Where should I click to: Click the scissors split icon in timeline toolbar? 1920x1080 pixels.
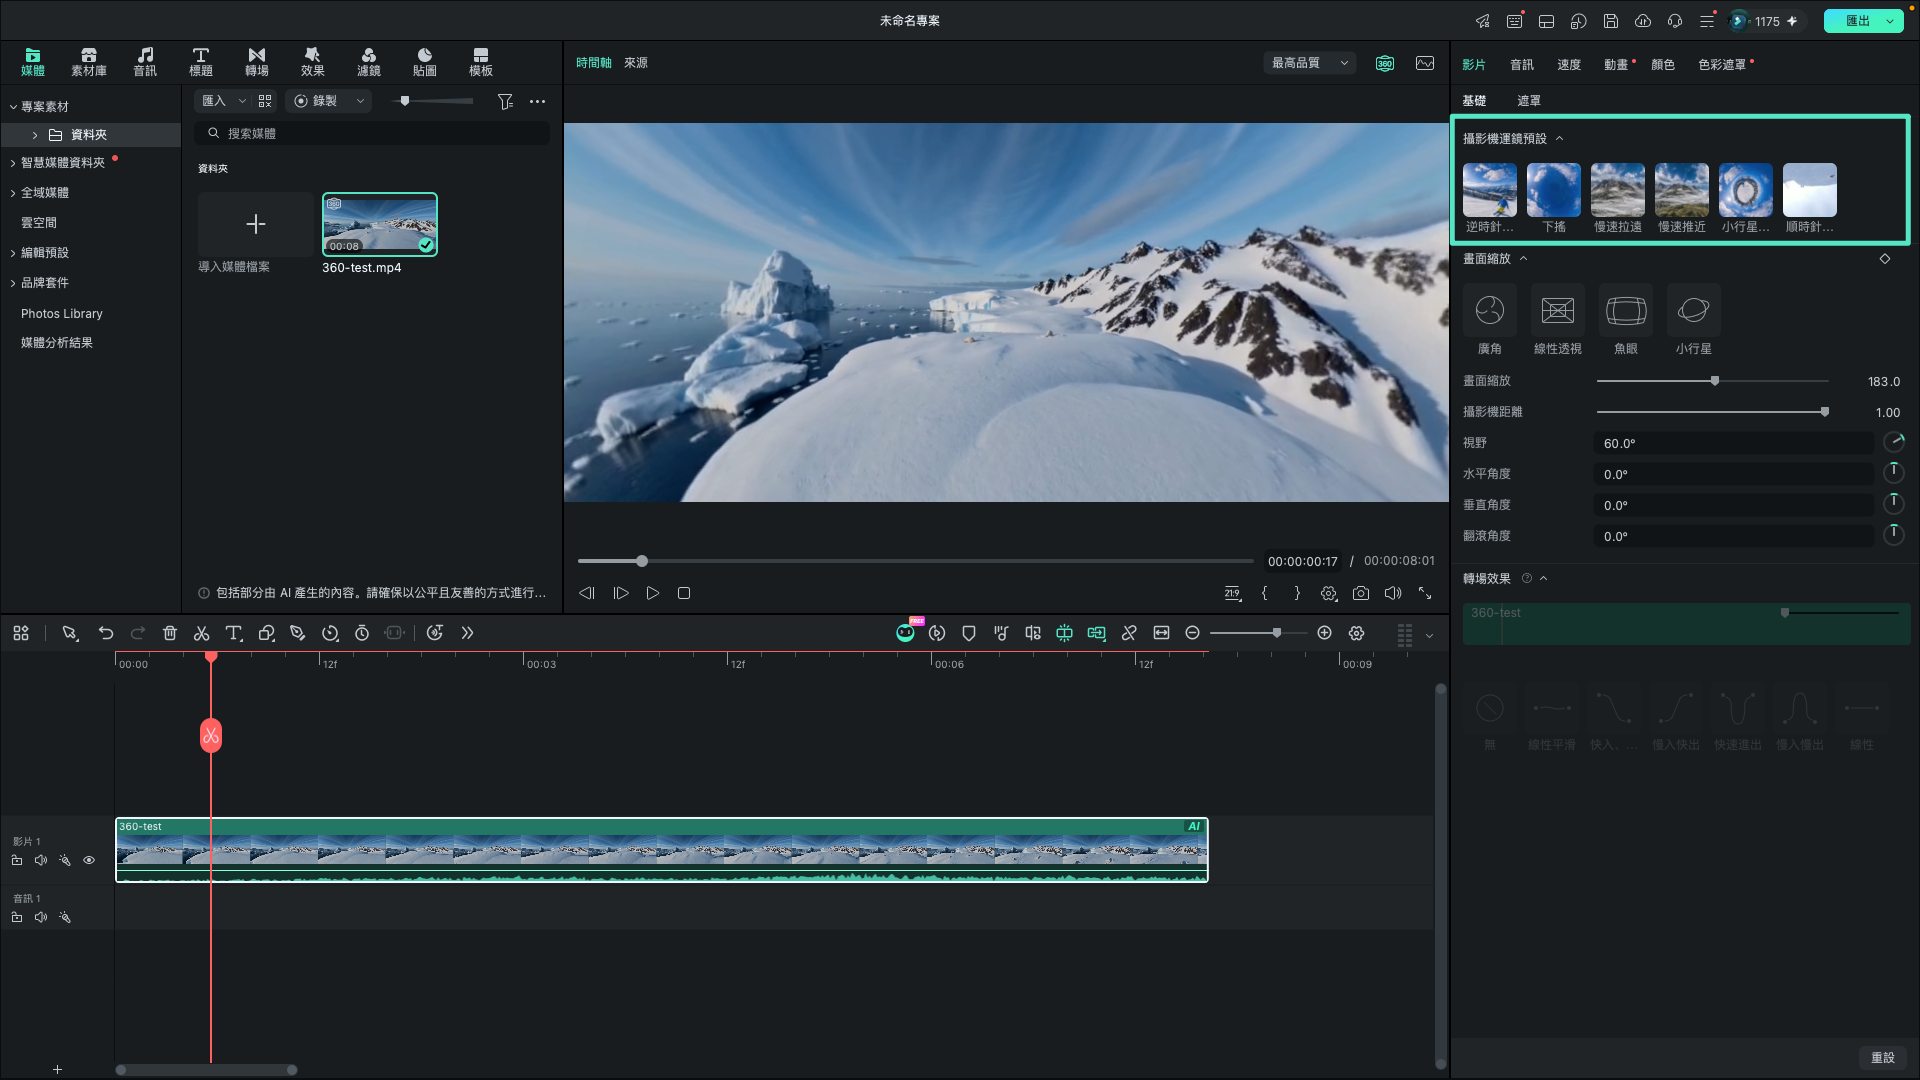click(201, 633)
